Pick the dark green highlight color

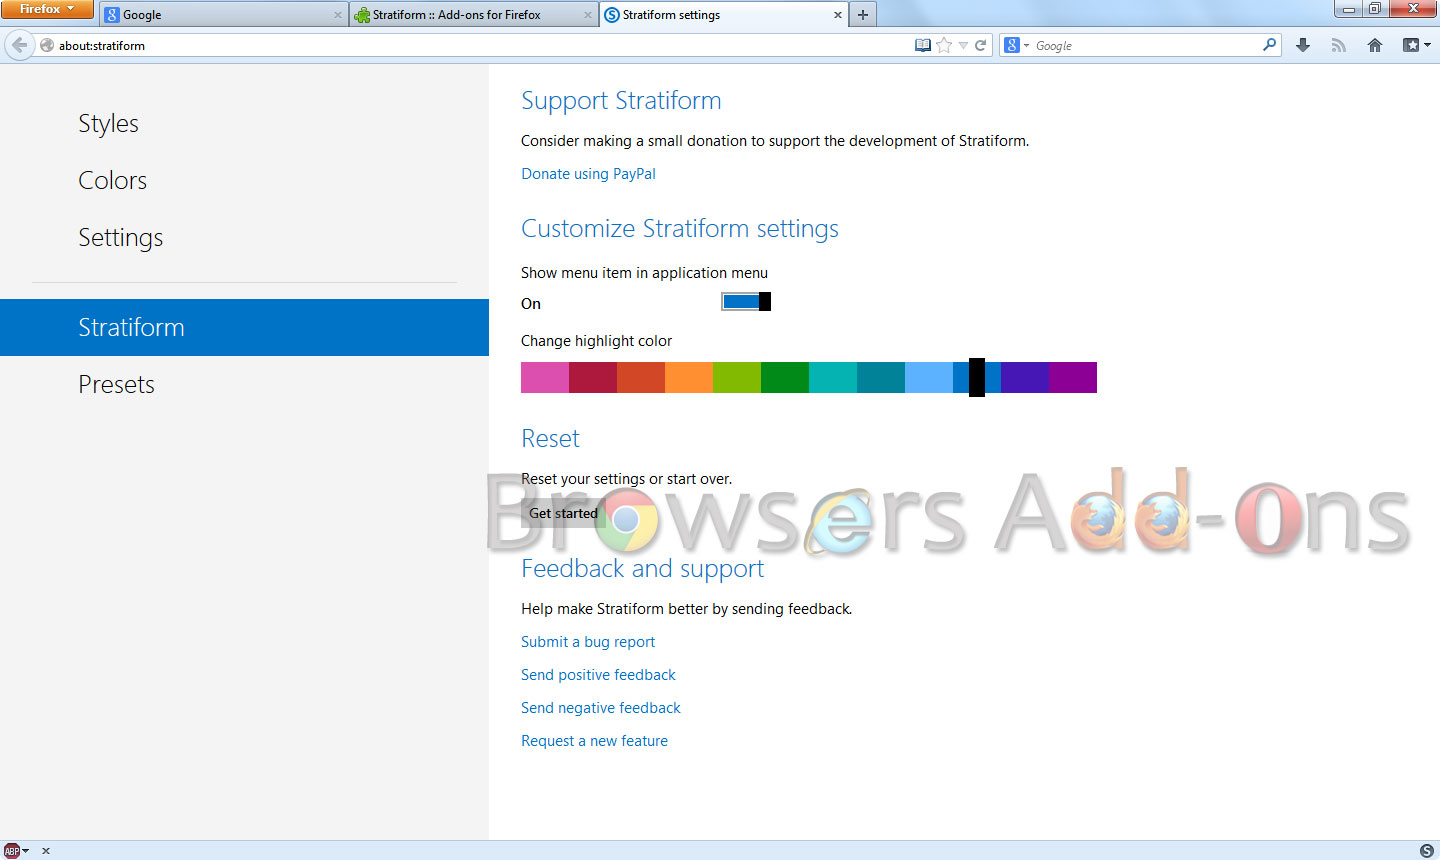point(785,377)
